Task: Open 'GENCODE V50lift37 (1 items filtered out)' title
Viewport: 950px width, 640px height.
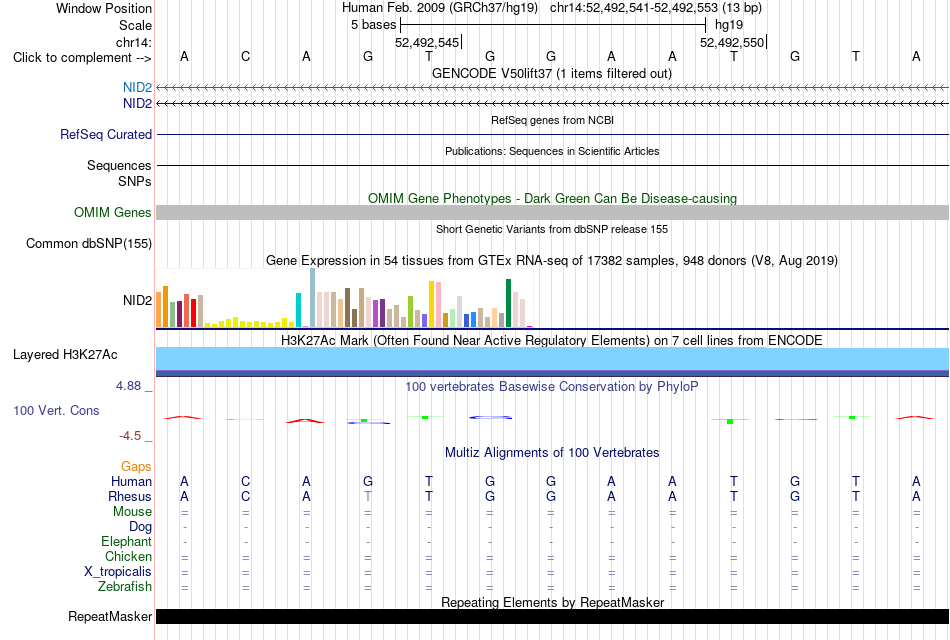Action: [x=552, y=73]
